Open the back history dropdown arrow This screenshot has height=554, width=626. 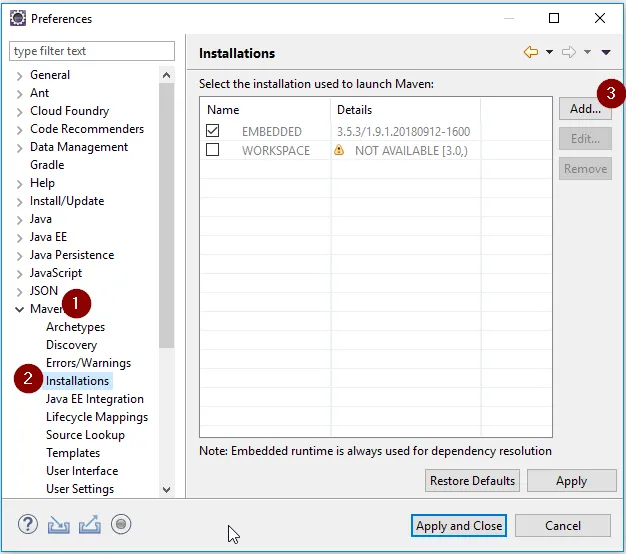click(x=549, y=53)
